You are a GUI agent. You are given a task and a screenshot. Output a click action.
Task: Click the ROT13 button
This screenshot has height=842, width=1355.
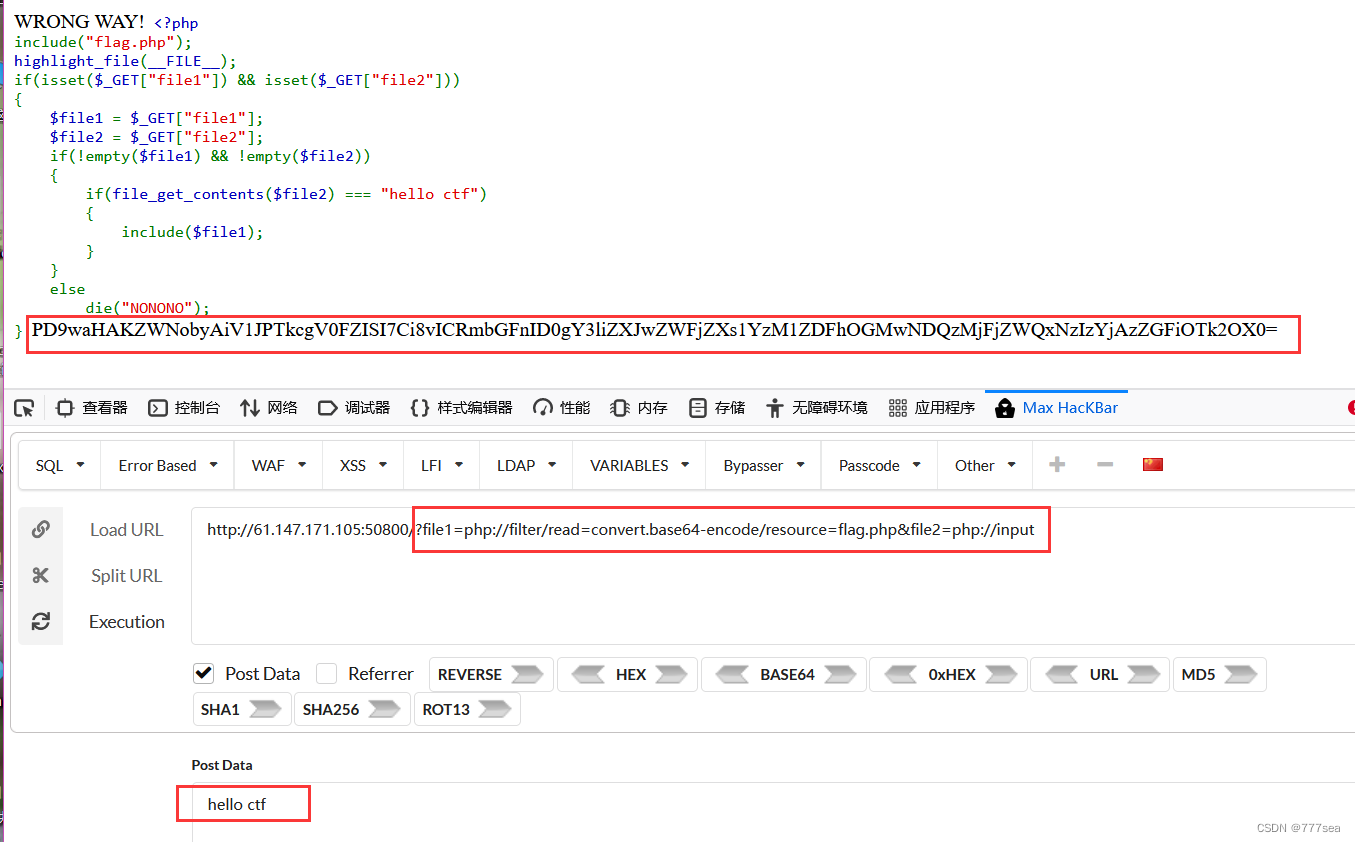coord(446,710)
